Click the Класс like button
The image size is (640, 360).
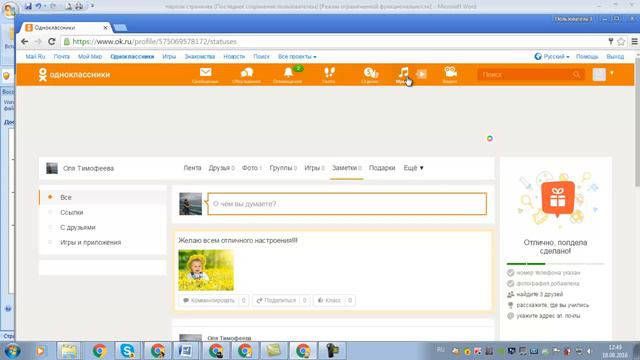(x=333, y=300)
